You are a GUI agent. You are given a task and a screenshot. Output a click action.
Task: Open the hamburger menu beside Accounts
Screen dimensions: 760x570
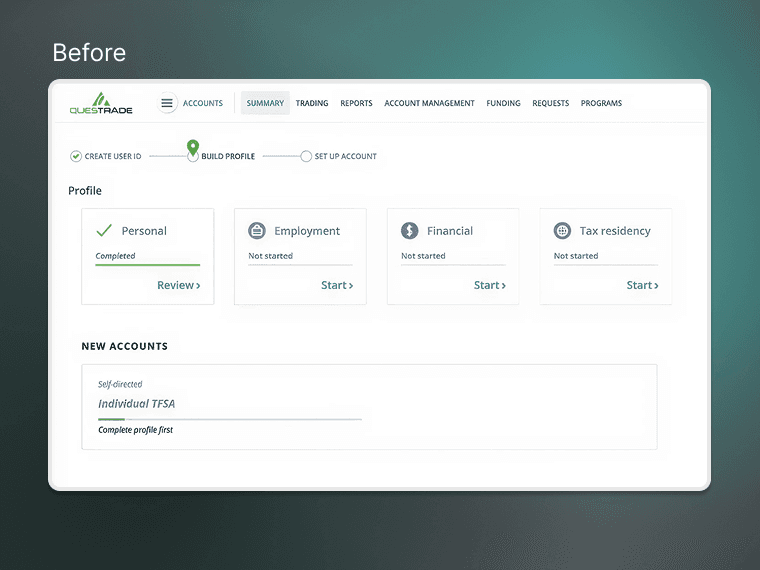[167, 103]
